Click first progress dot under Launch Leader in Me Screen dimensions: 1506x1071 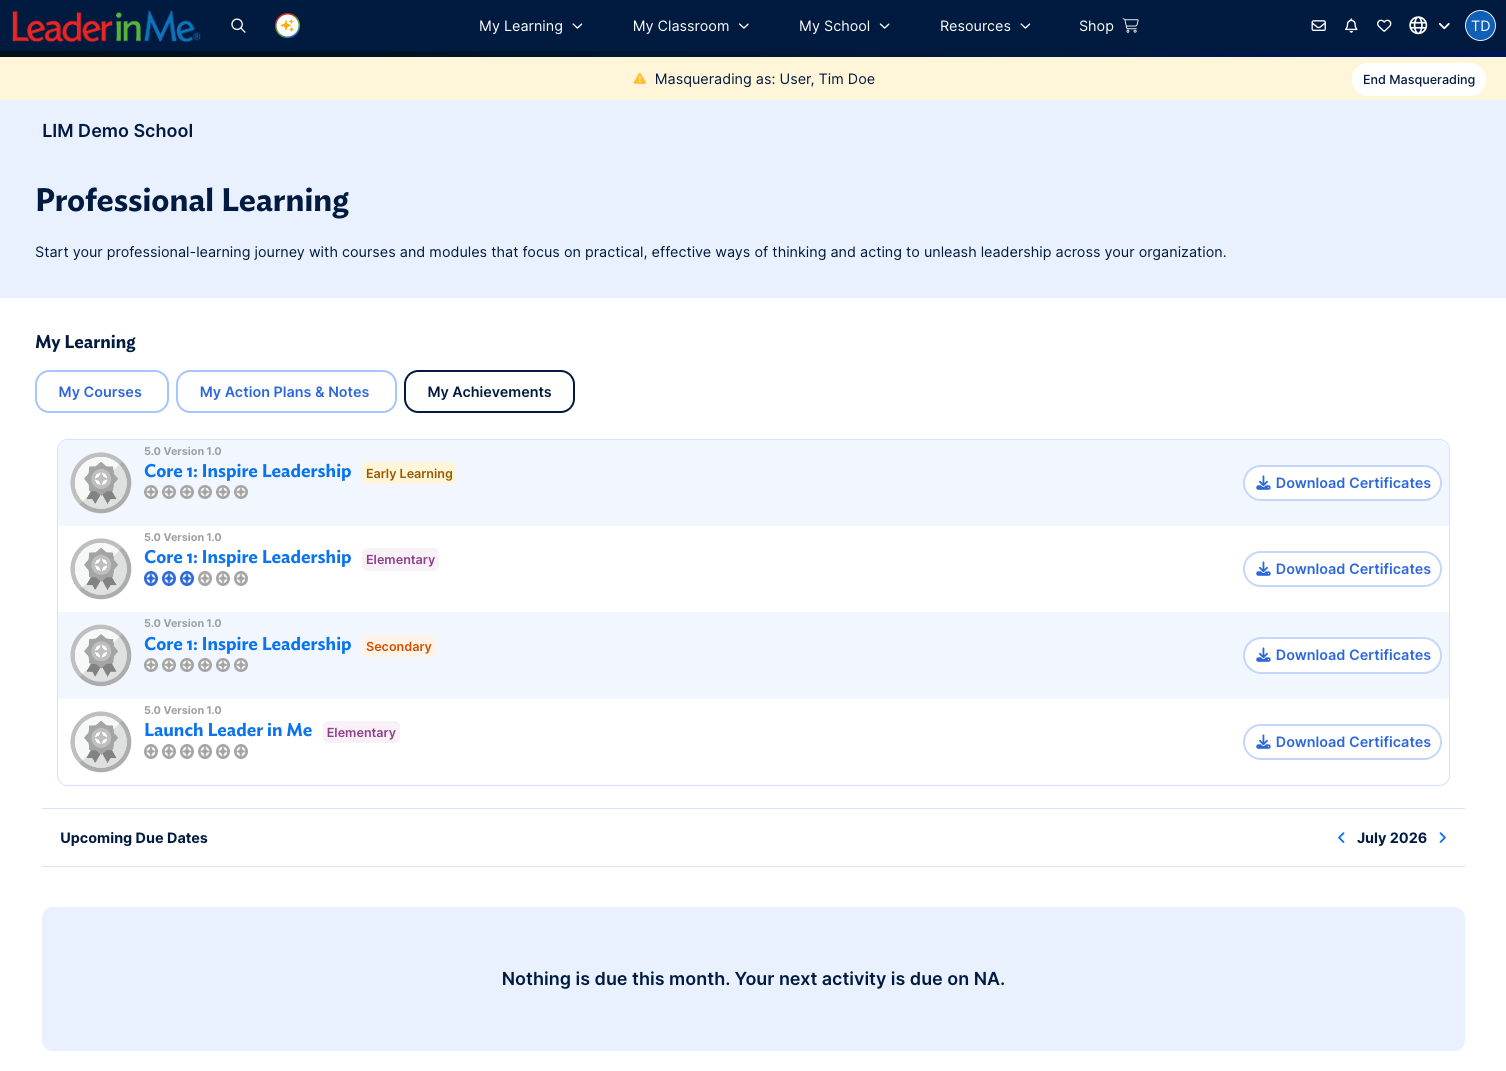(x=151, y=752)
